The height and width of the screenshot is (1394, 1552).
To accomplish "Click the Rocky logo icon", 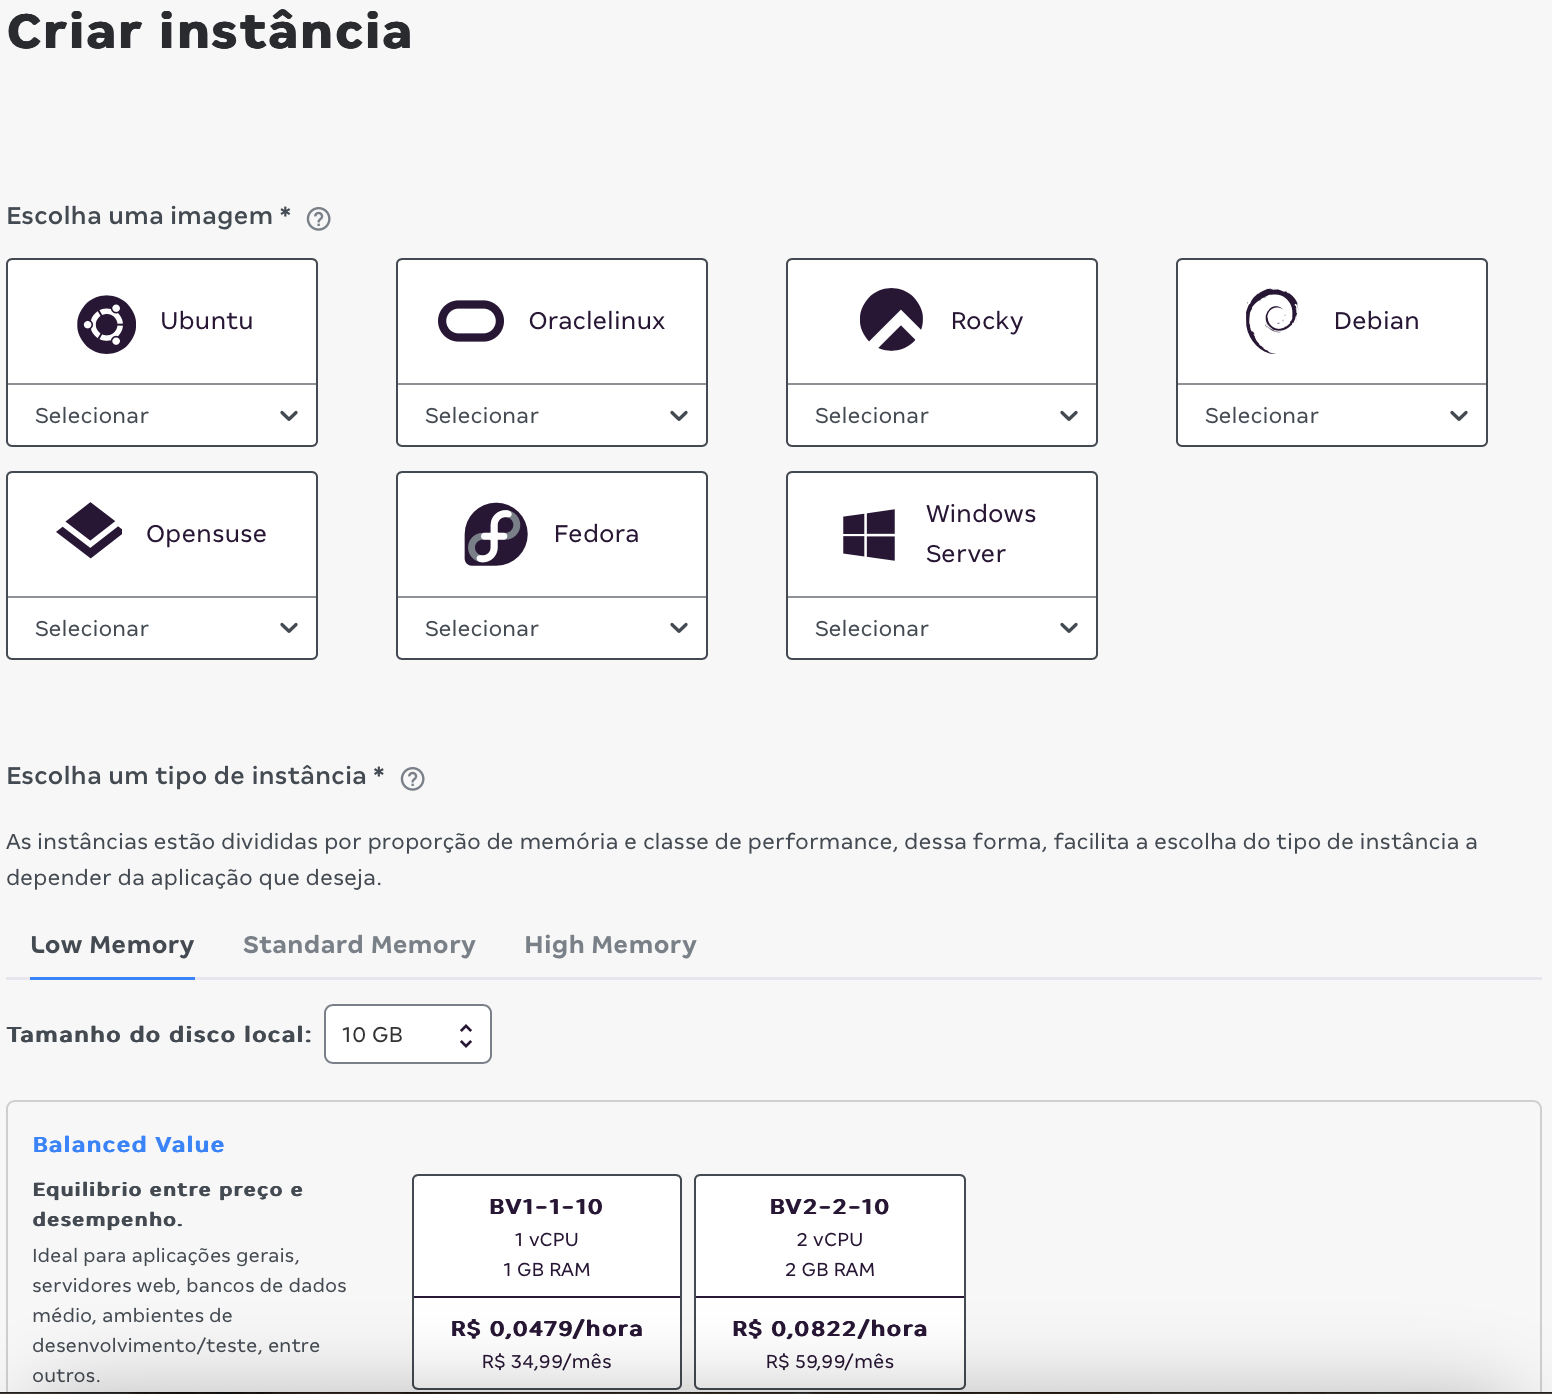I will tap(891, 320).
